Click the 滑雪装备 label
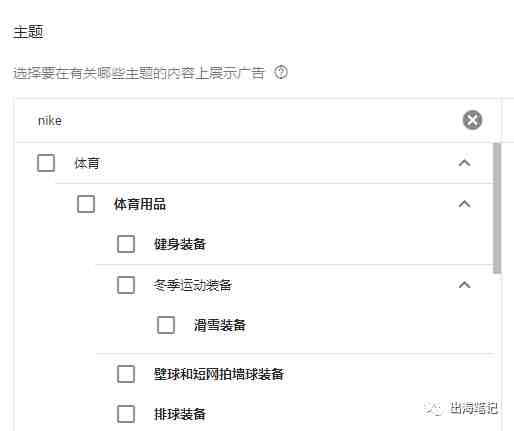514x431 pixels. tap(220, 325)
